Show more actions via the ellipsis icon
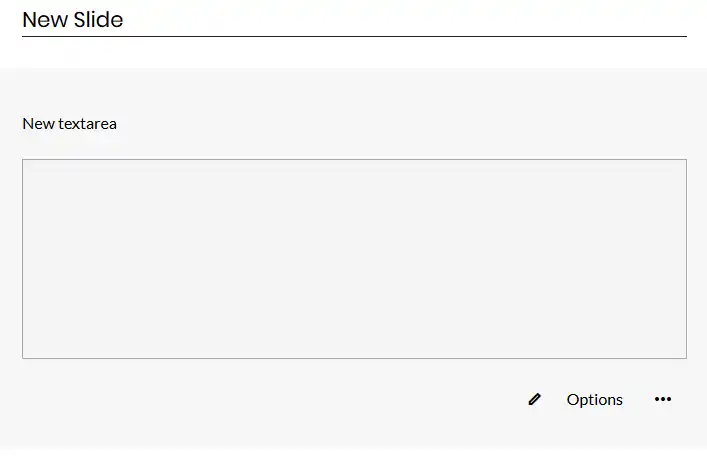The image size is (707, 456). [x=663, y=399]
